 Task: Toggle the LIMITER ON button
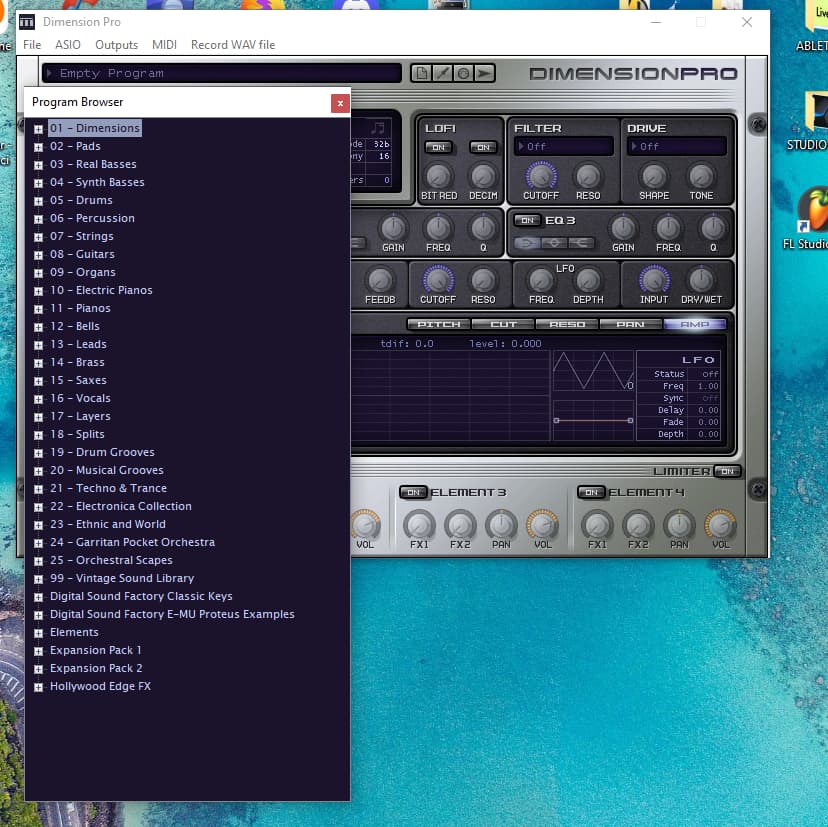727,471
